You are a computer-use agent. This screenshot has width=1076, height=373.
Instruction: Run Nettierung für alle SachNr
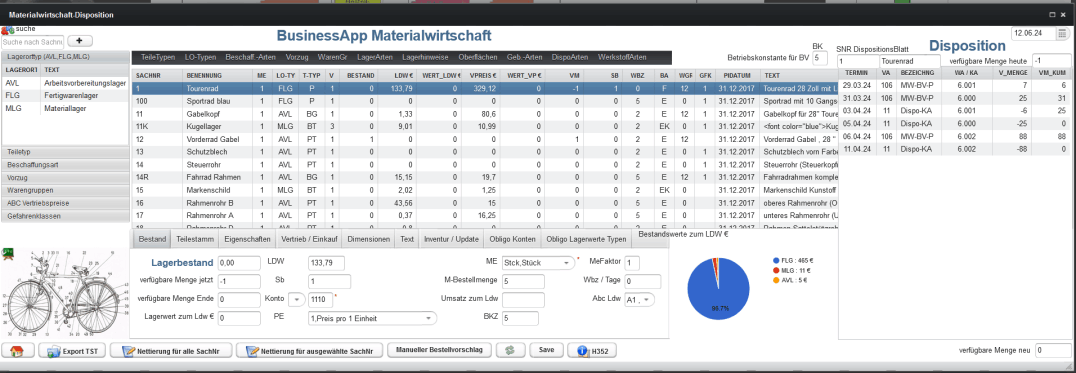click(170, 350)
